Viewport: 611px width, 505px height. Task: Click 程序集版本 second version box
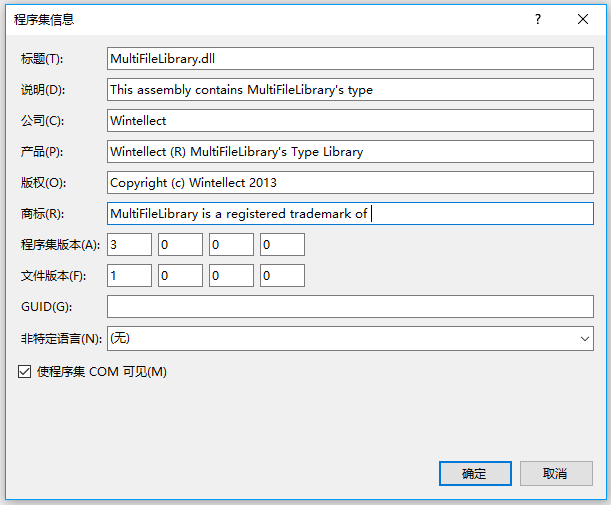[180, 245]
